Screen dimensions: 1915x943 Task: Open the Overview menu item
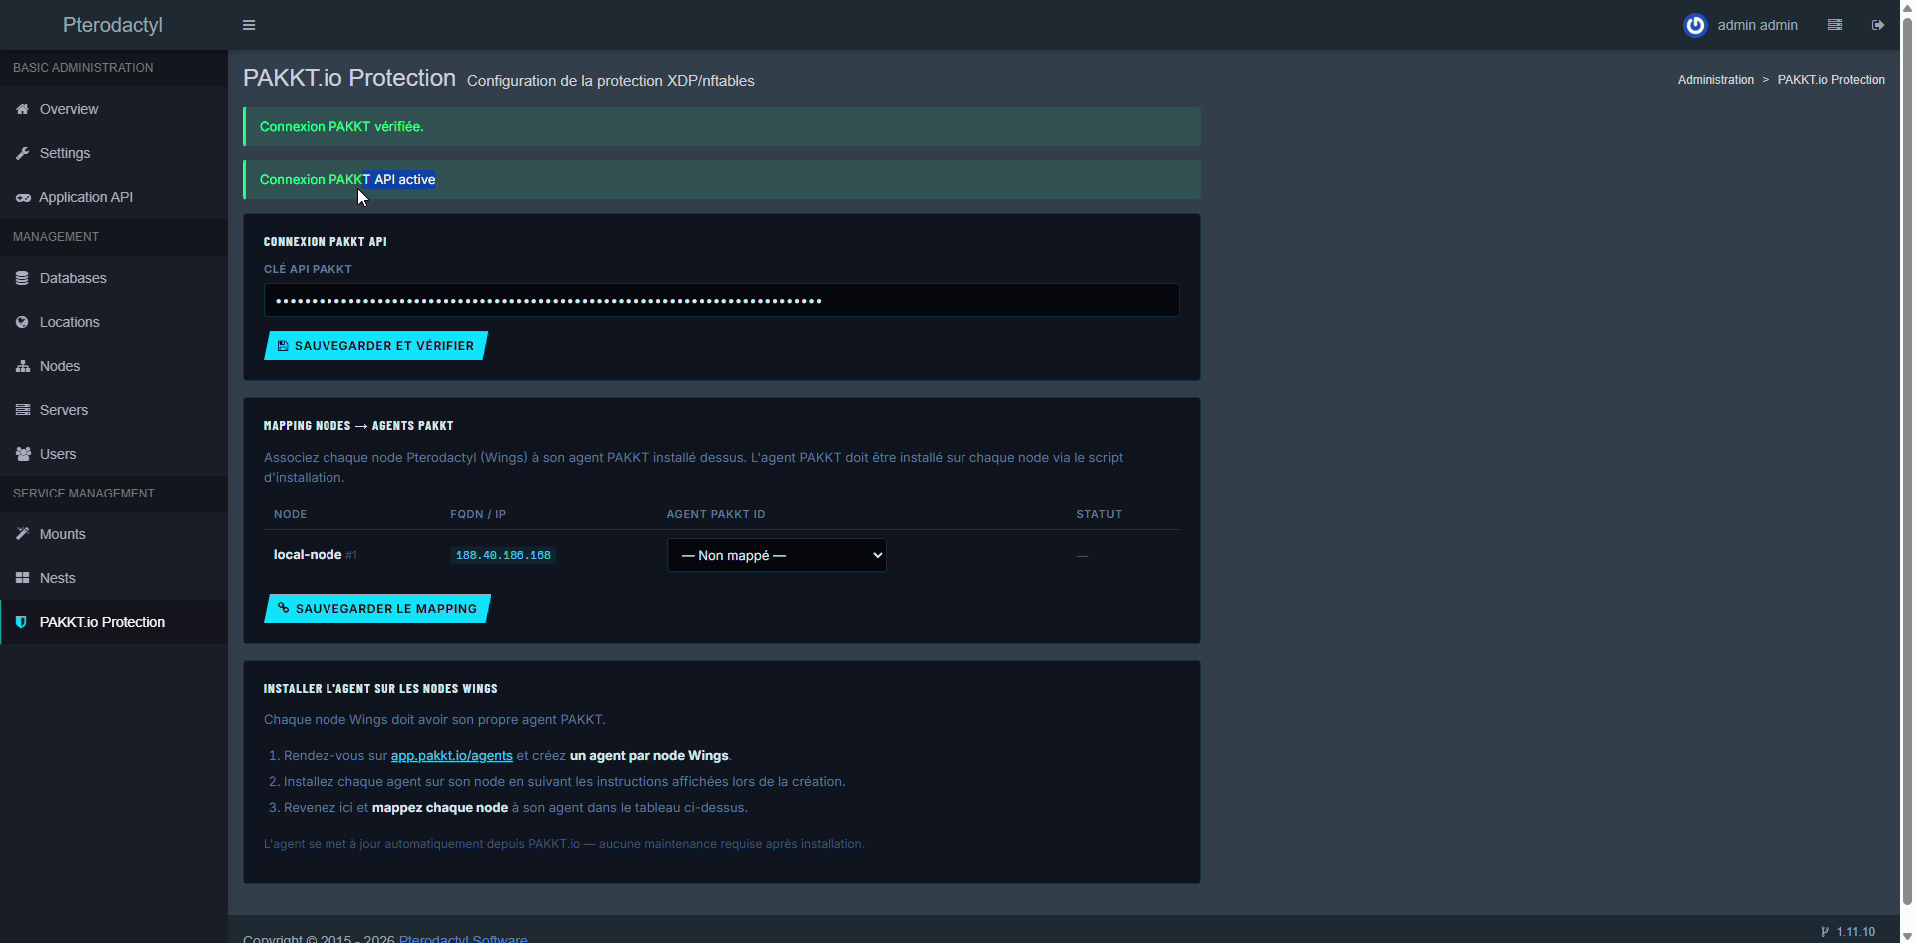coord(68,109)
